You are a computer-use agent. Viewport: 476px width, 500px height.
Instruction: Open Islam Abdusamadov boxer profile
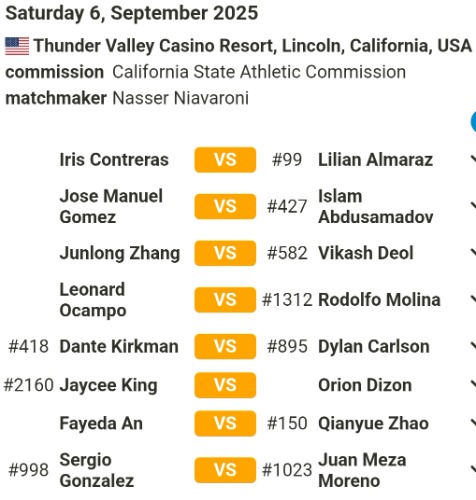(376, 206)
